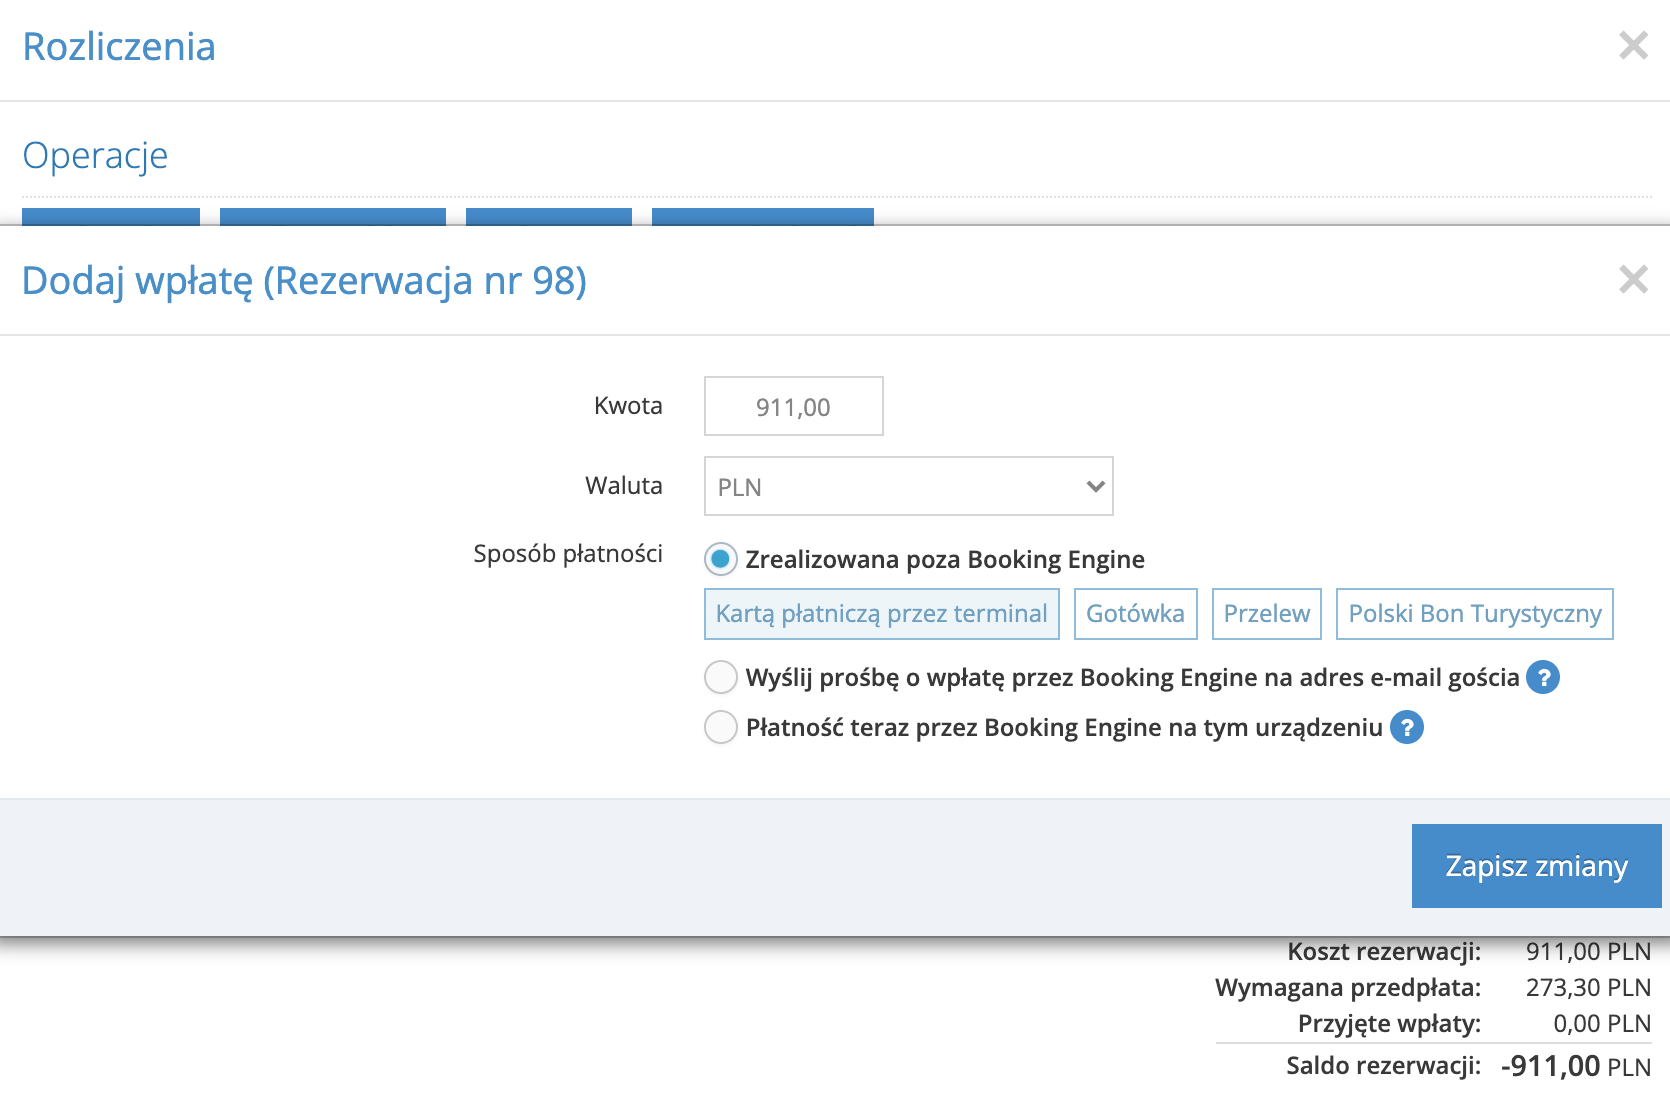Click the Kwota amount field
Screen dimensions: 1670x1094
click(793, 406)
